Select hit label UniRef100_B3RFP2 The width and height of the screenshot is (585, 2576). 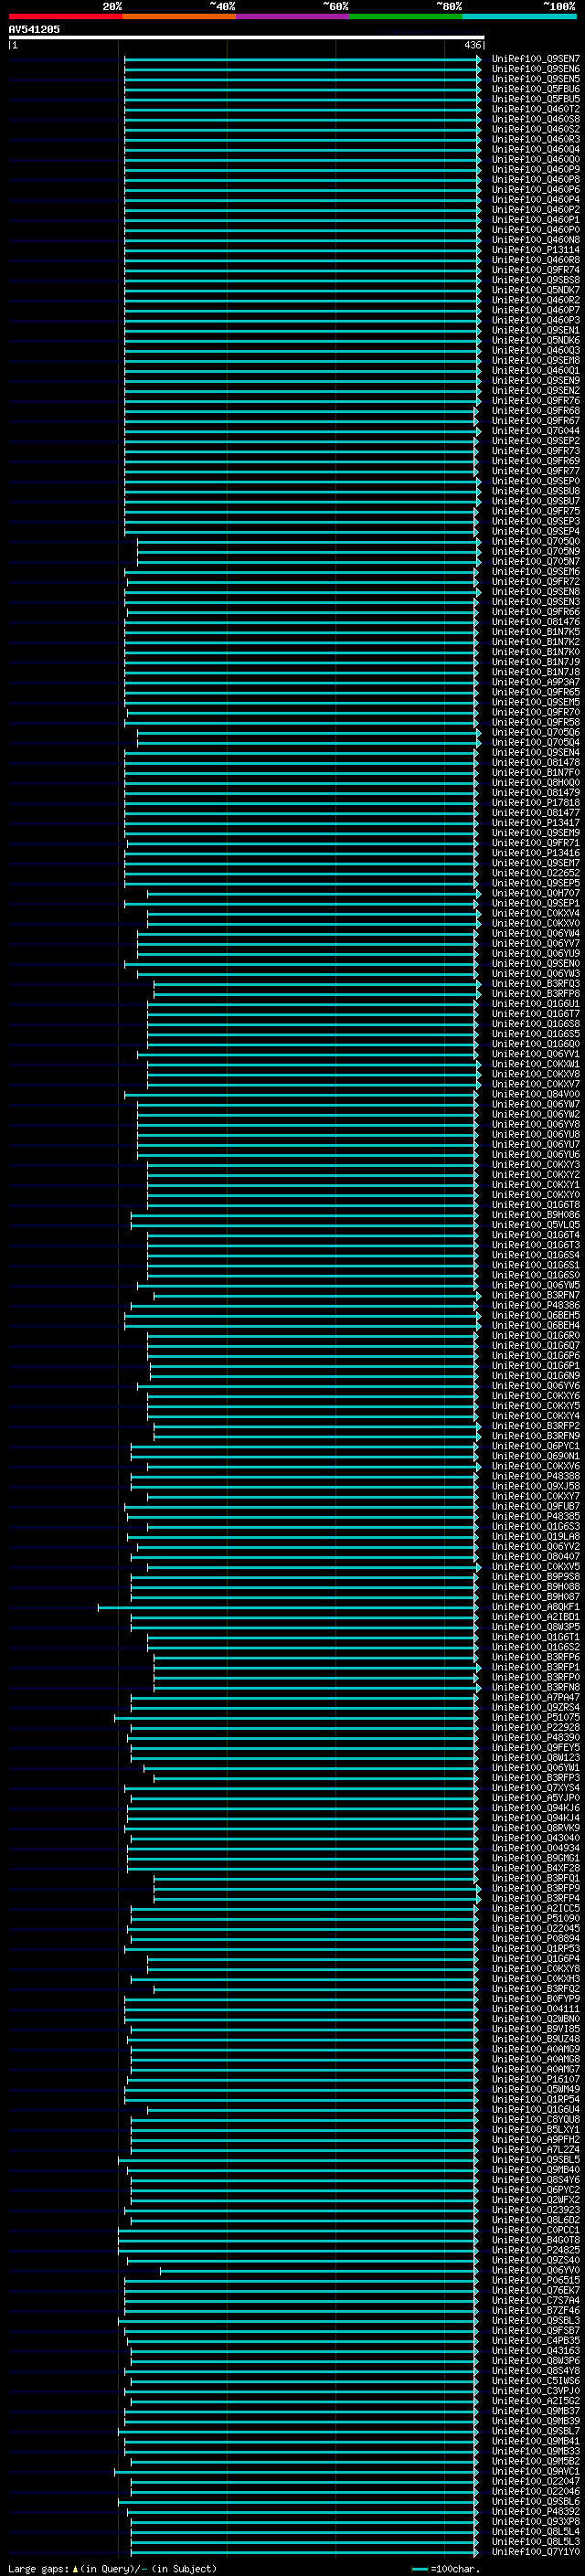(535, 1426)
